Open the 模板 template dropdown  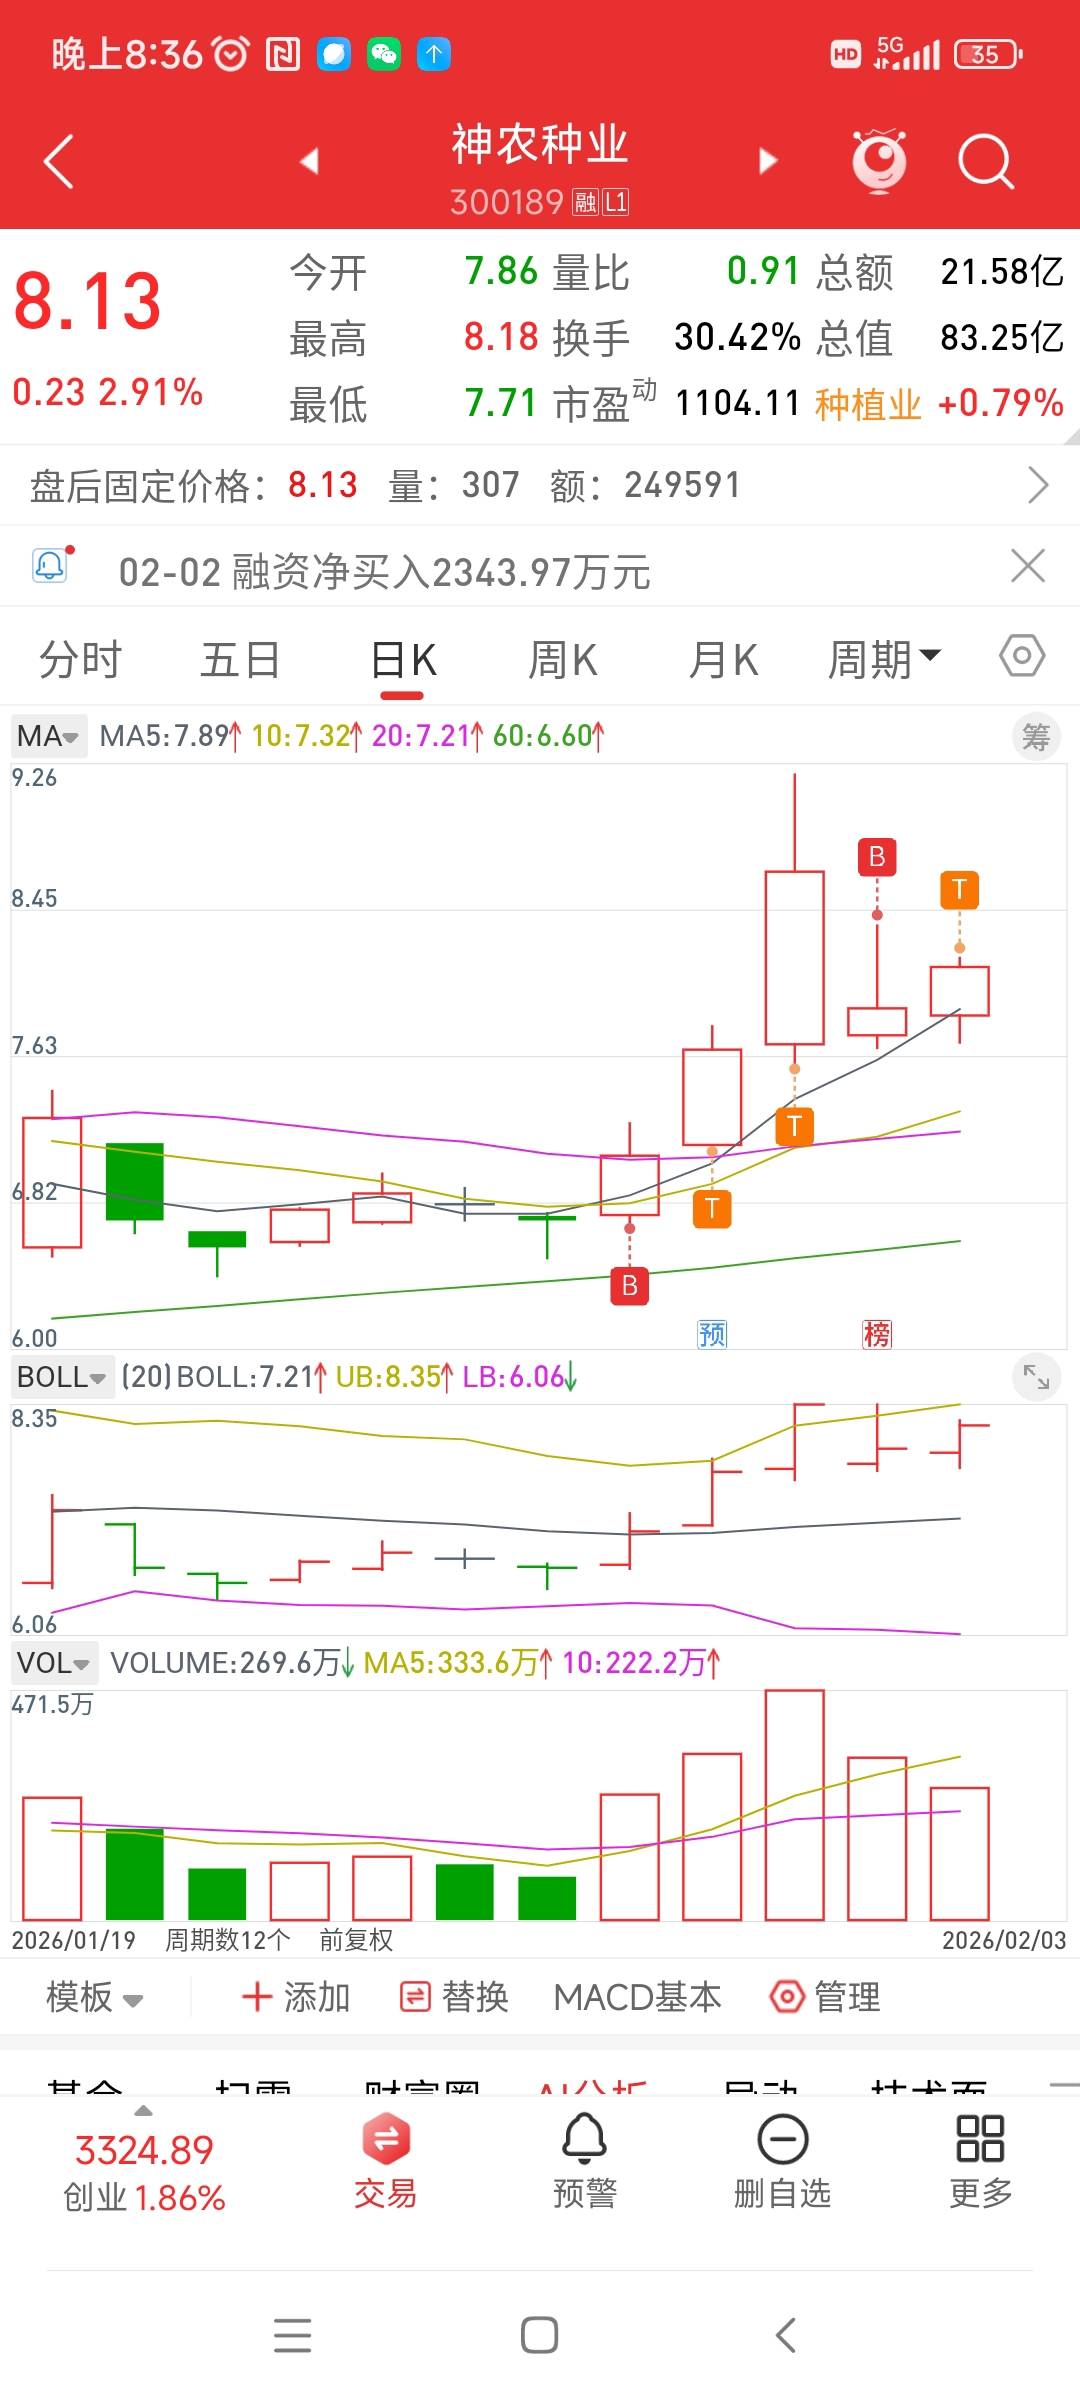[x=95, y=1997]
